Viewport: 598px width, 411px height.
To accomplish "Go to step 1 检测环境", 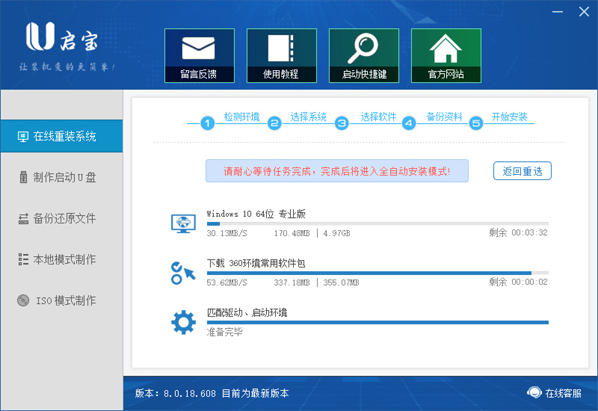I will click(x=207, y=123).
